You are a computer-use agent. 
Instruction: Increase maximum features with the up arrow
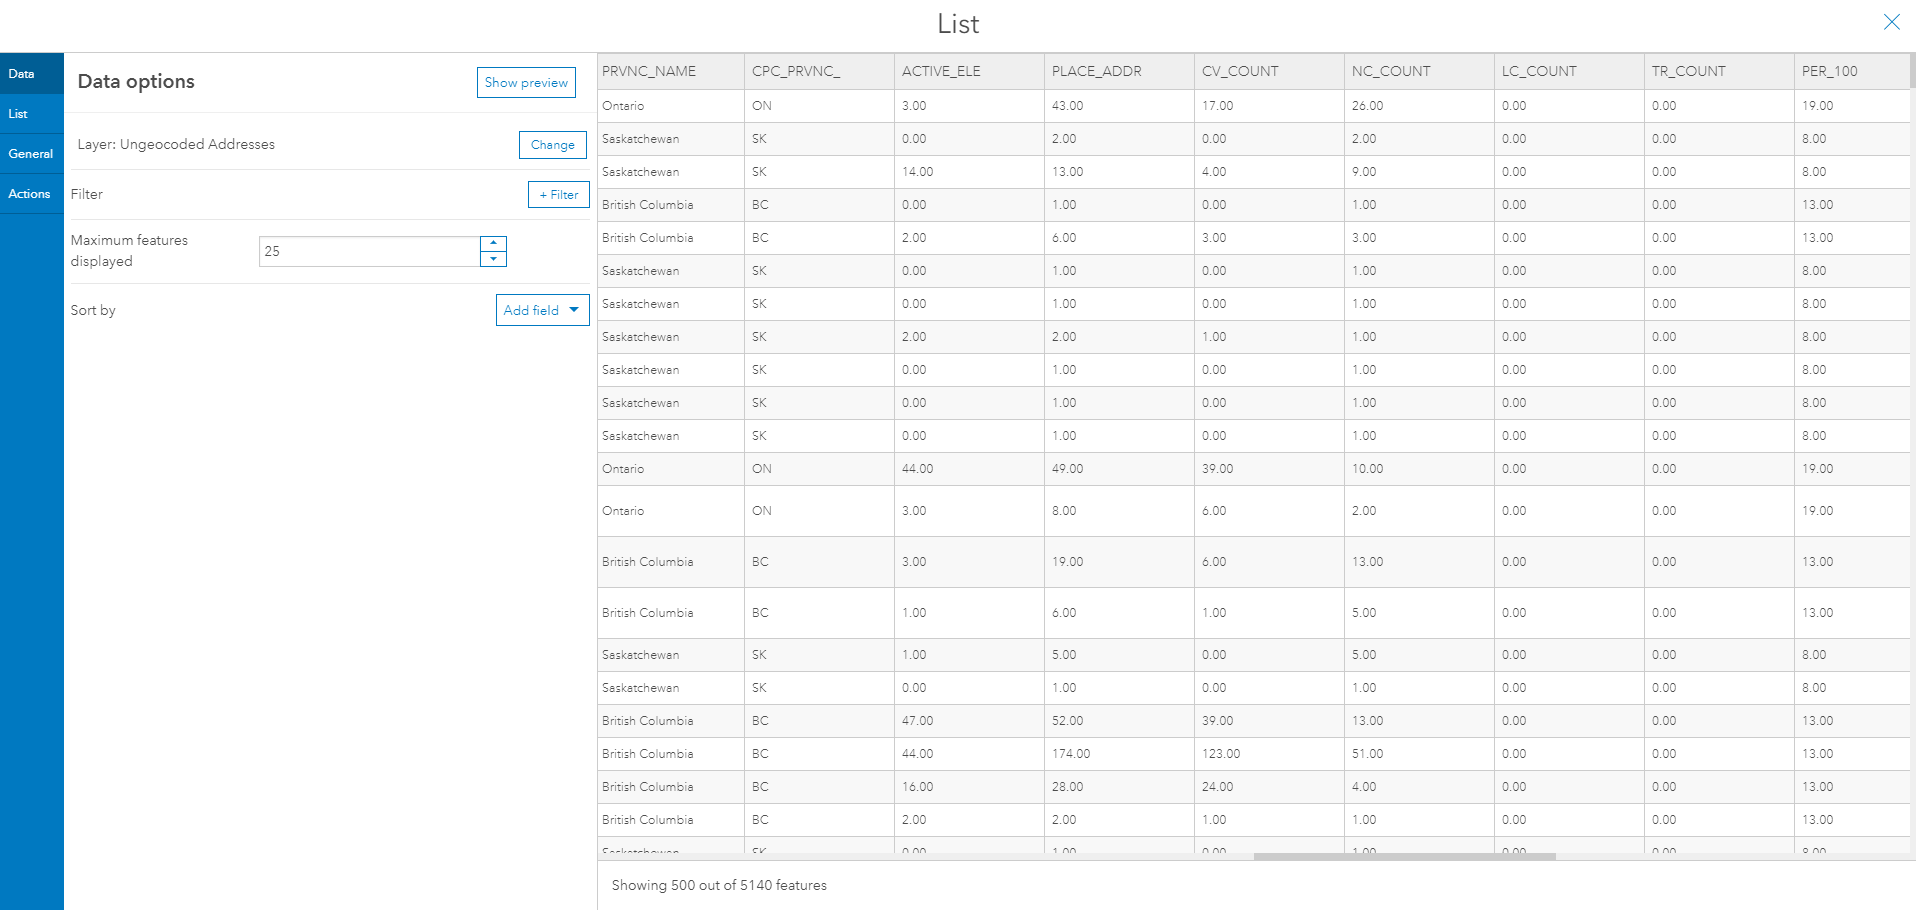click(x=493, y=243)
